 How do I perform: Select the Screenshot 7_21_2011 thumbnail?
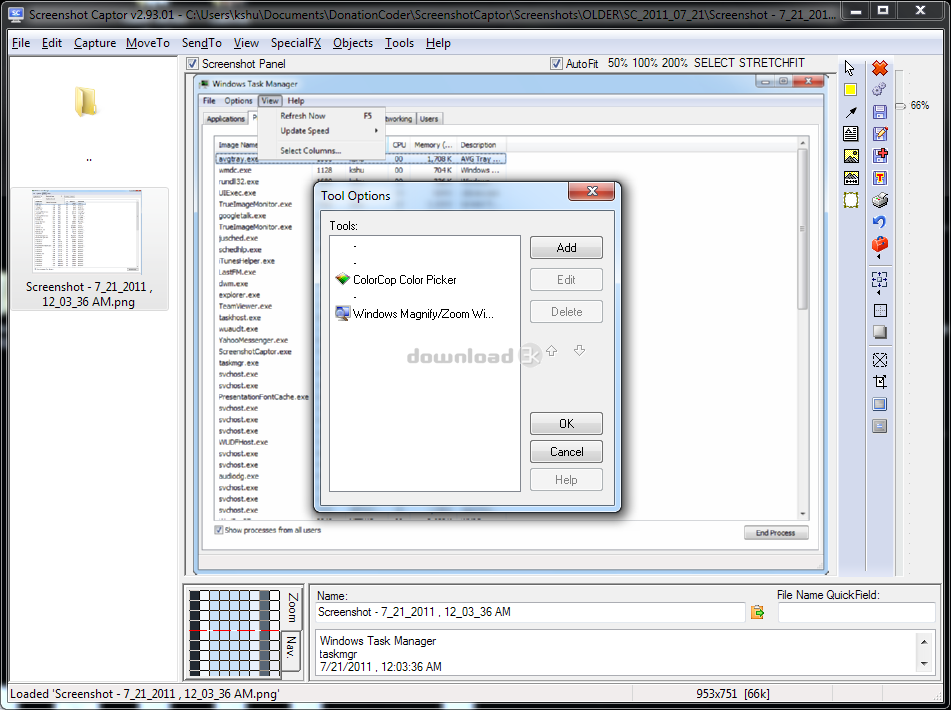pos(89,249)
